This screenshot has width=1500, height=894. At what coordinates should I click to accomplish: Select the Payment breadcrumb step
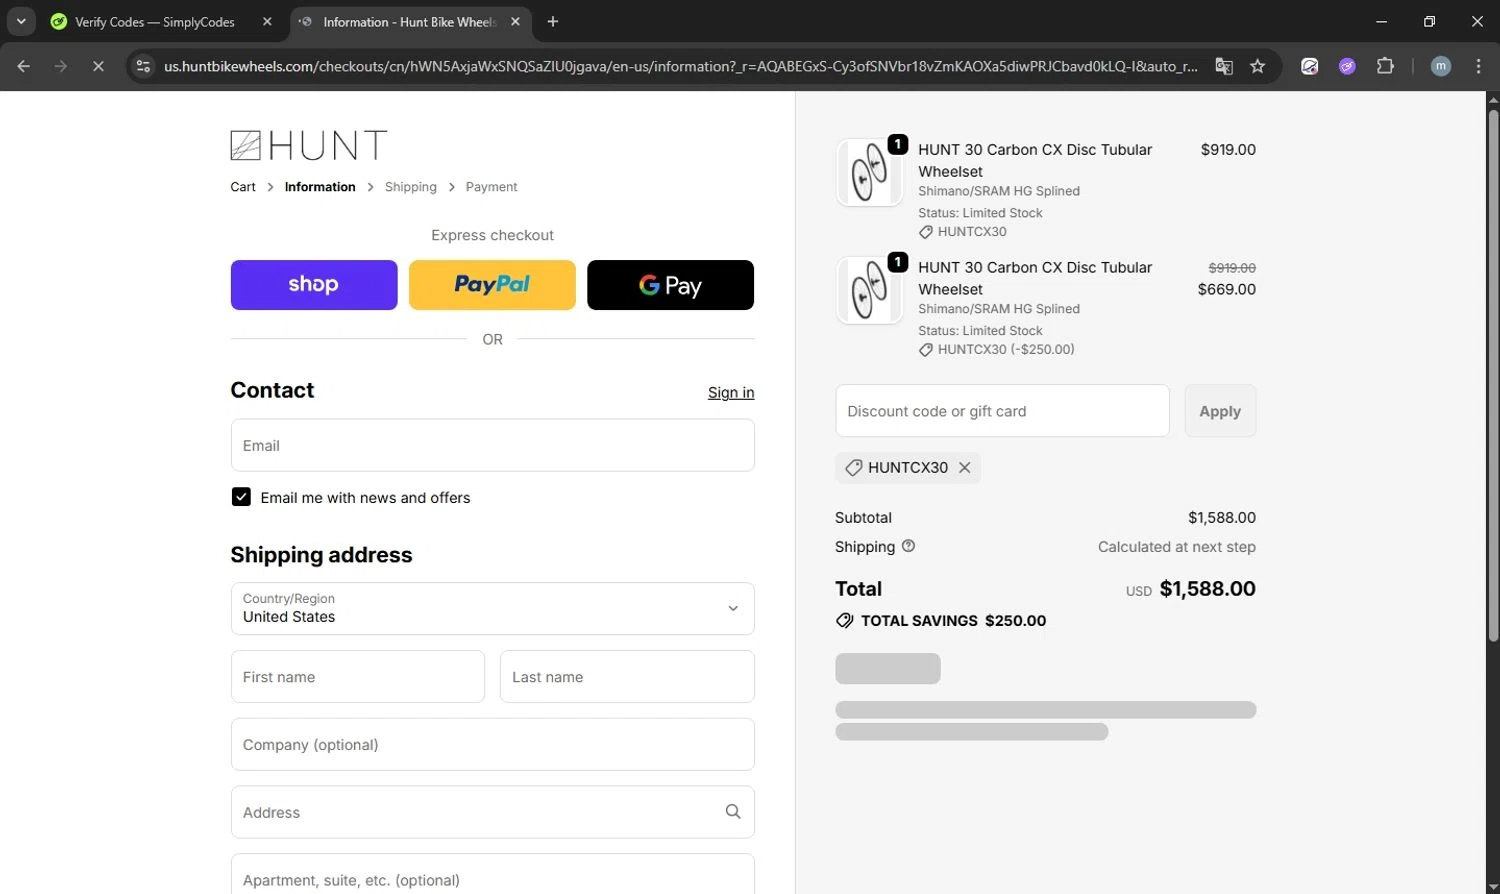tap(491, 187)
